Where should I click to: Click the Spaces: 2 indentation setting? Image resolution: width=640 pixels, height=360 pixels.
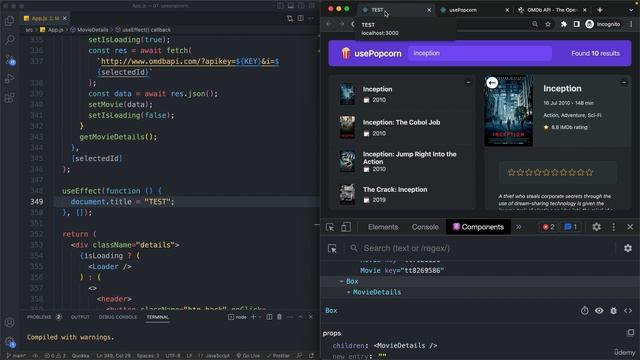click(x=148, y=356)
